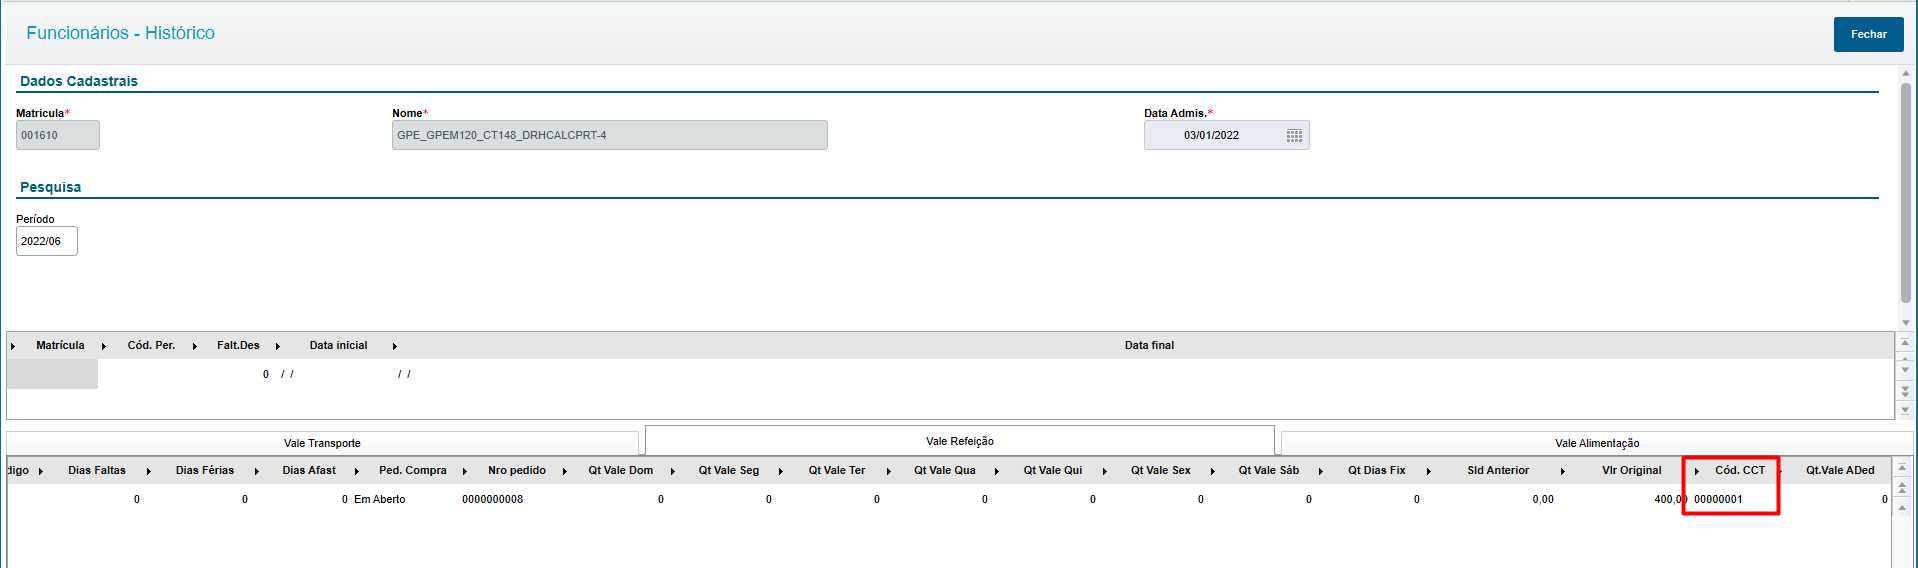Jump to first row in Vale Refeição grid
Viewport: 1918px width, 568px height.
(1903, 468)
